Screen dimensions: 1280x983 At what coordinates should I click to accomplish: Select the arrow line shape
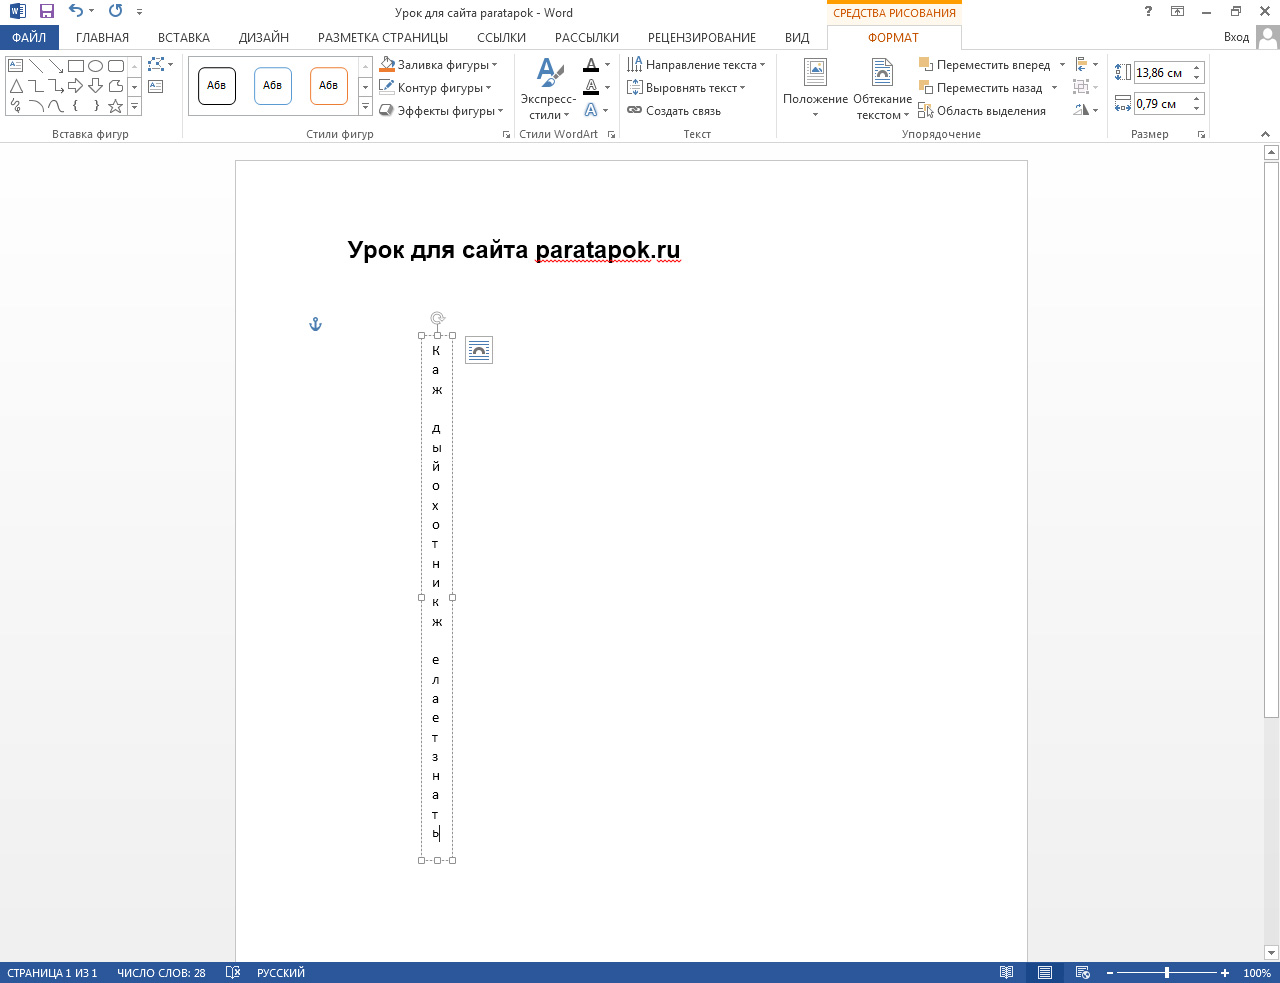pos(55,66)
